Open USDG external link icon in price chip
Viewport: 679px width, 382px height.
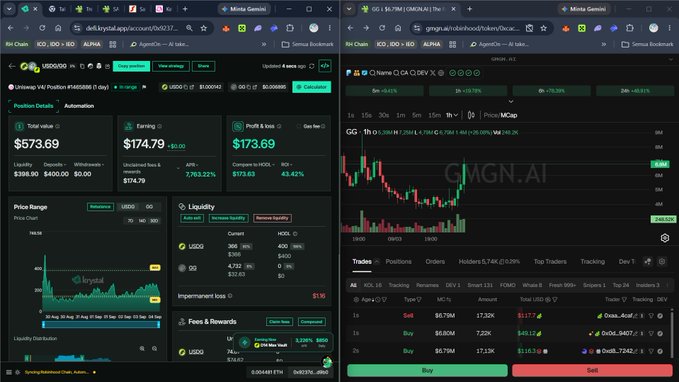[192, 87]
